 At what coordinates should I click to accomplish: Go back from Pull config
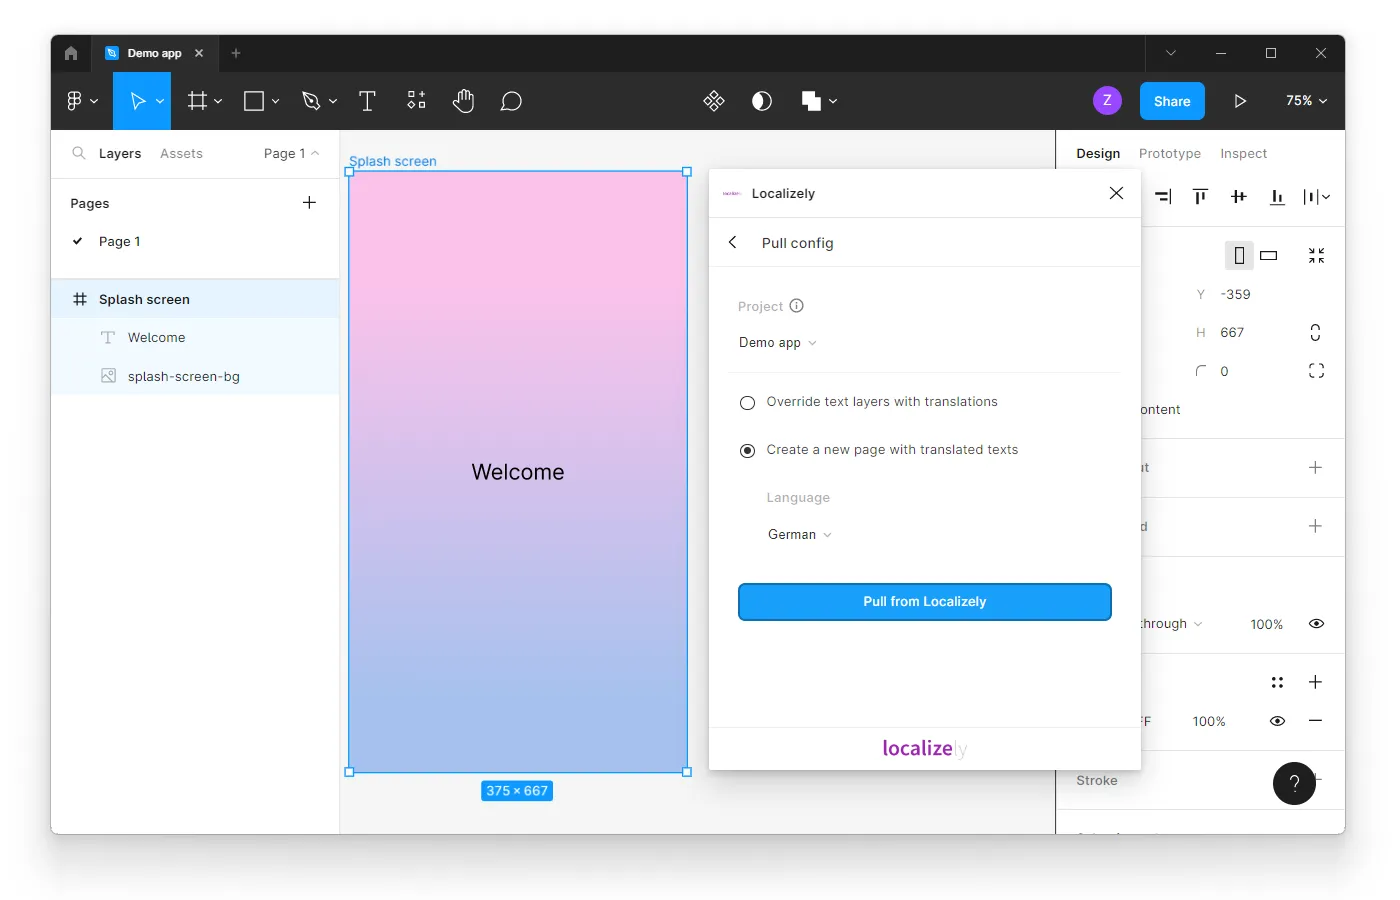pos(733,242)
